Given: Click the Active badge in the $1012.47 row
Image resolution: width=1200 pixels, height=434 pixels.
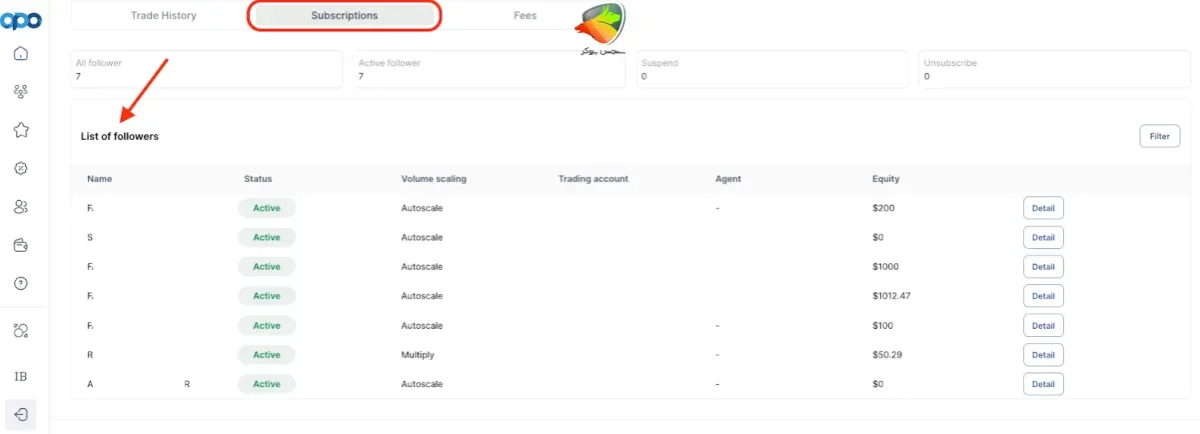Looking at the screenshot, I should [x=267, y=296].
